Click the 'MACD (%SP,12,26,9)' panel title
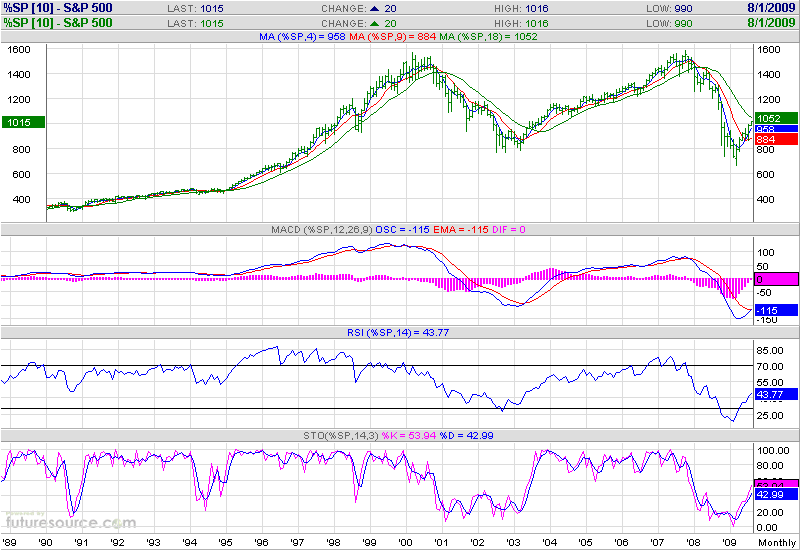The width and height of the screenshot is (800, 550). point(322,230)
